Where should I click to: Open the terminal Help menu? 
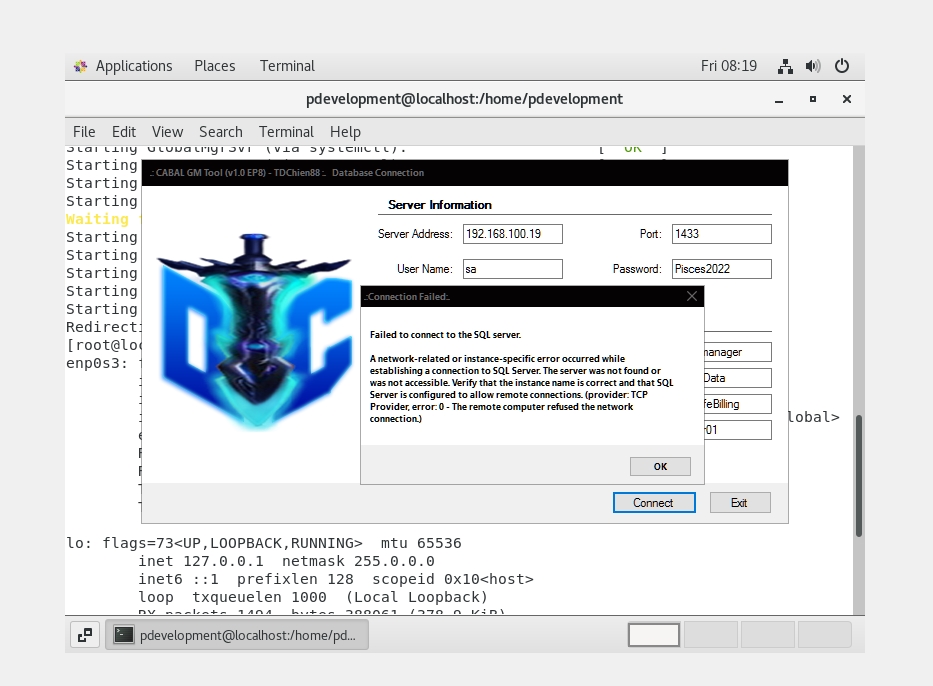tap(345, 131)
